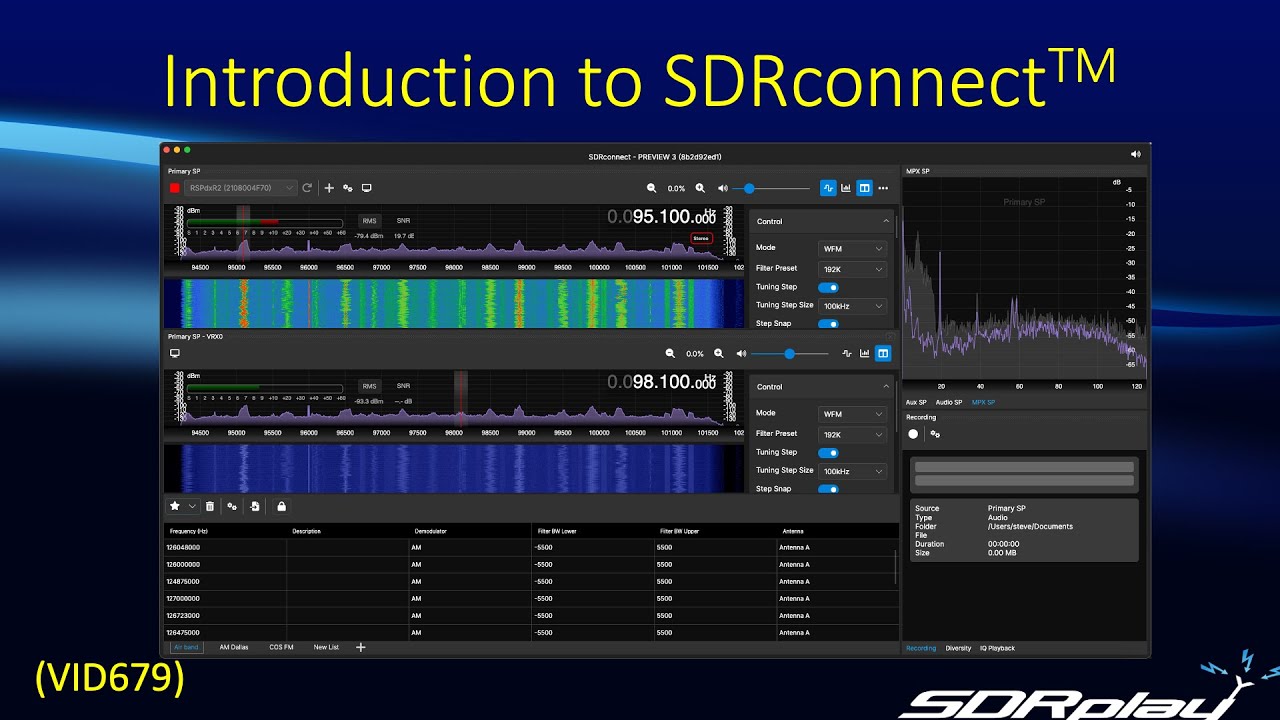Open Tuning Step Size dropdown in Primary SP
Screen dimensions: 1280x720
[853, 306]
